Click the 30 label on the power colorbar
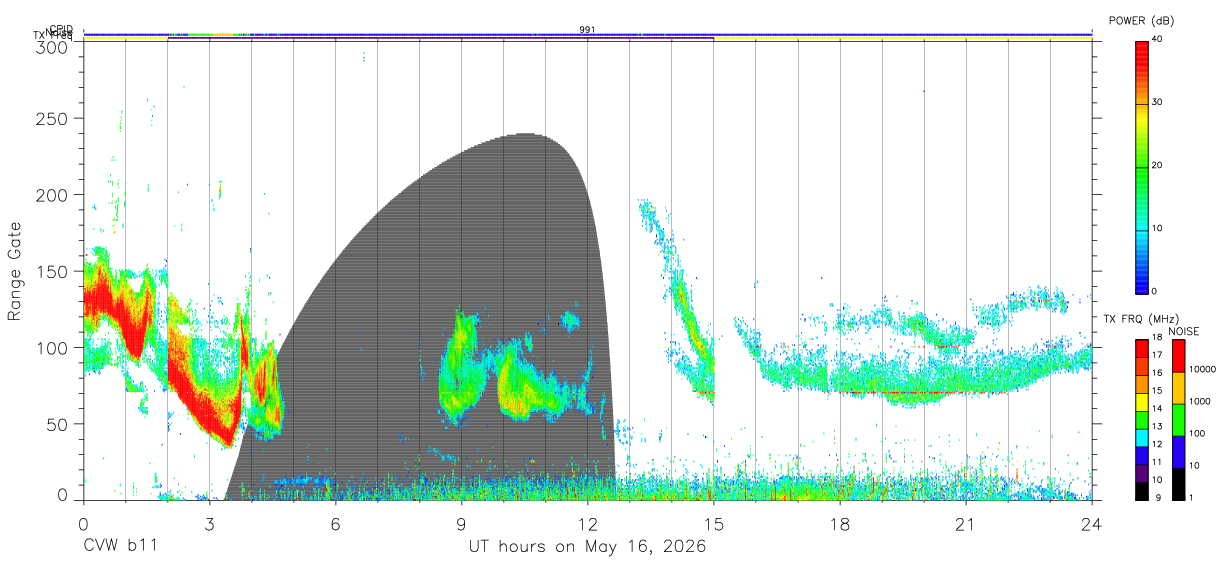Screen dimensions: 1228x567 pos(1156,102)
